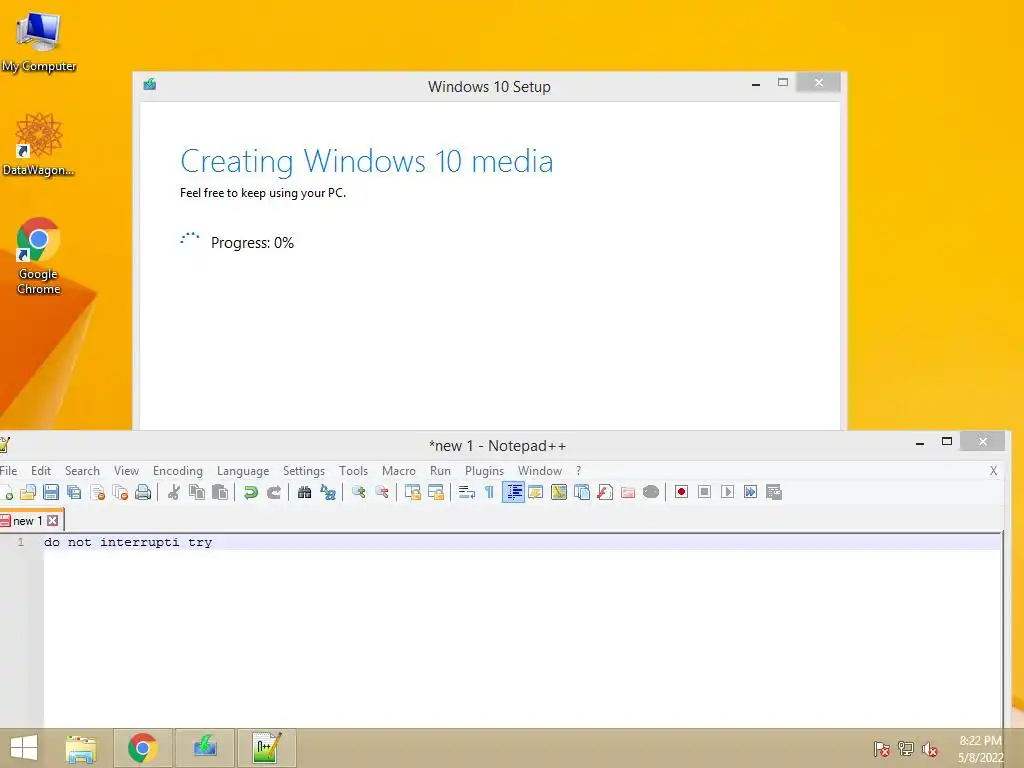Paste clipboard using the Paste icon
The width and height of the screenshot is (1024, 768).
(220, 492)
